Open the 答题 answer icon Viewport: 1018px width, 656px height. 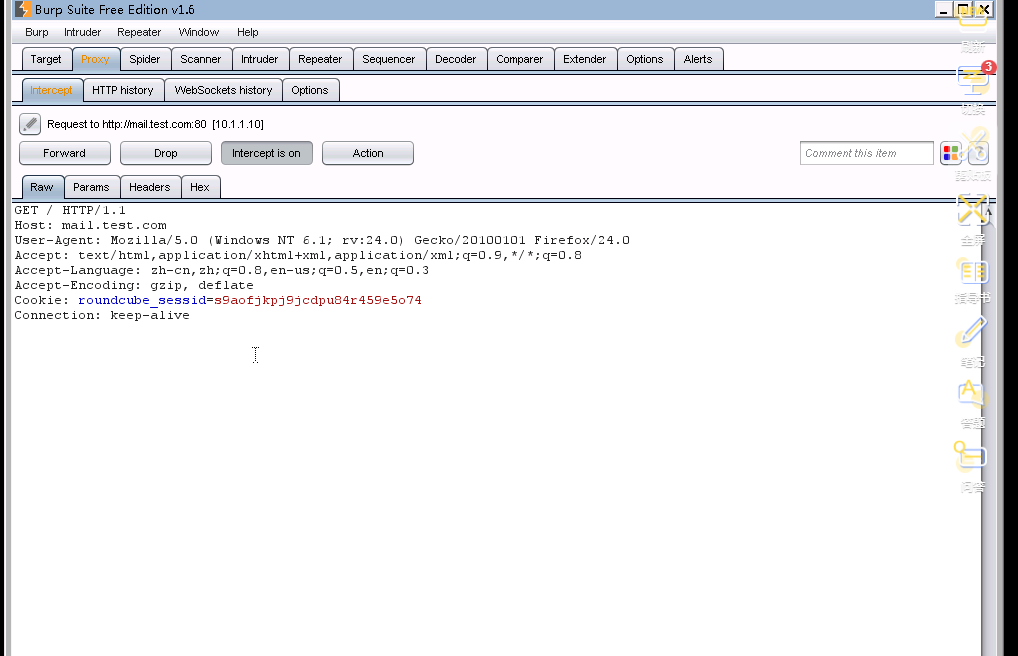[971, 393]
